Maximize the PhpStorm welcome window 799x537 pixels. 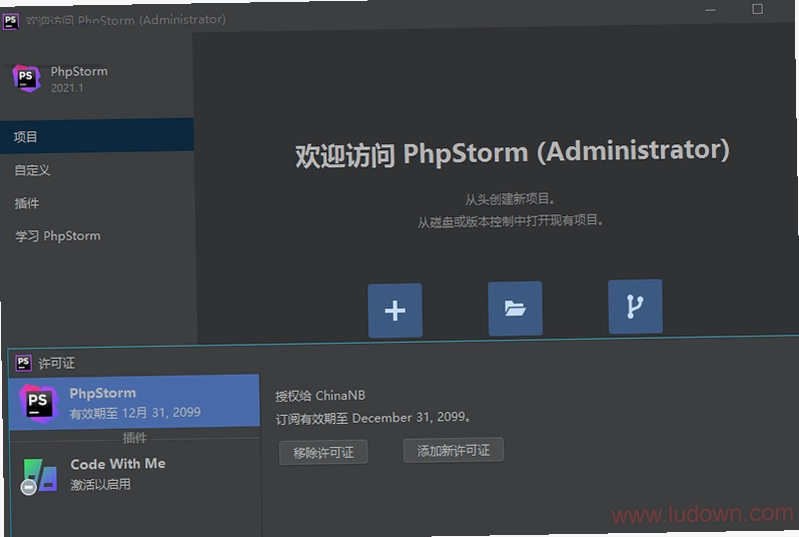(x=757, y=9)
